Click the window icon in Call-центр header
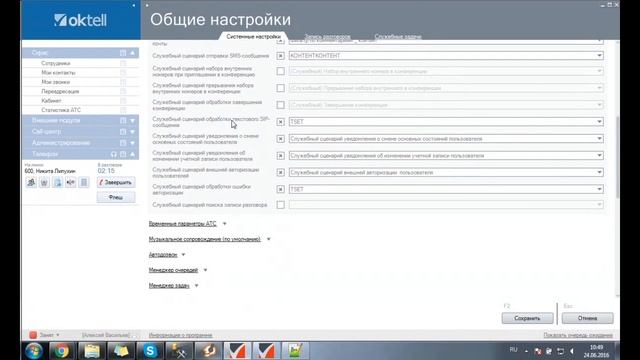 123,132
